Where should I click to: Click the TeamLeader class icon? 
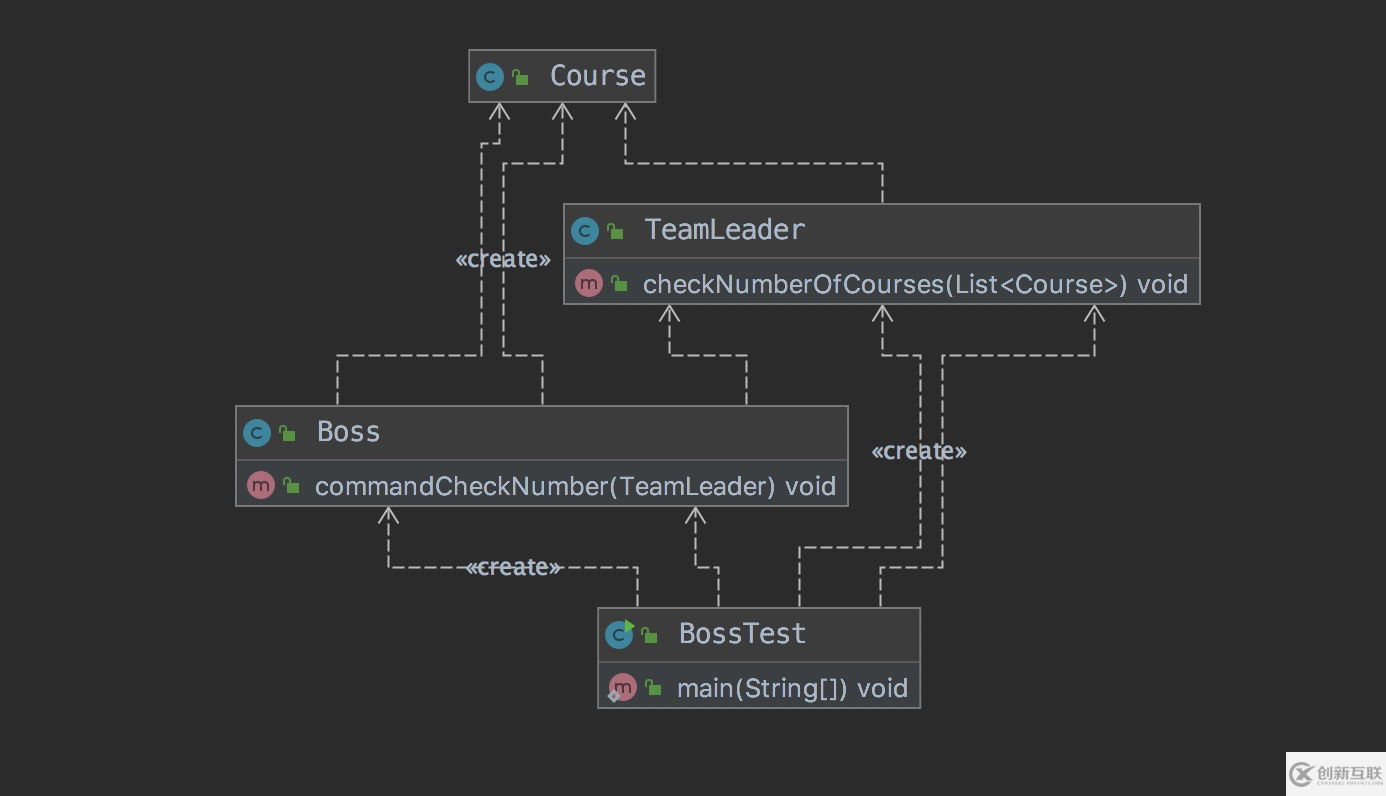pyautogui.click(x=584, y=231)
